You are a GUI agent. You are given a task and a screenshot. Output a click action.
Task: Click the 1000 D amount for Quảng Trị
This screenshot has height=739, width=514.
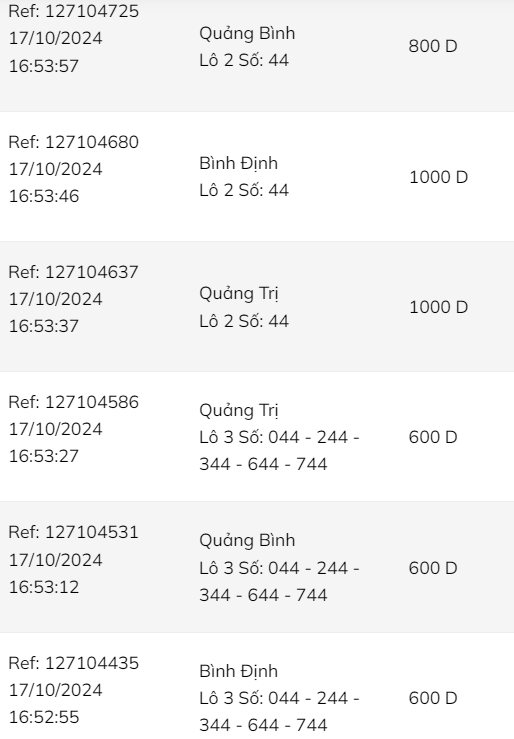pyautogui.click(x=438, y=307)
